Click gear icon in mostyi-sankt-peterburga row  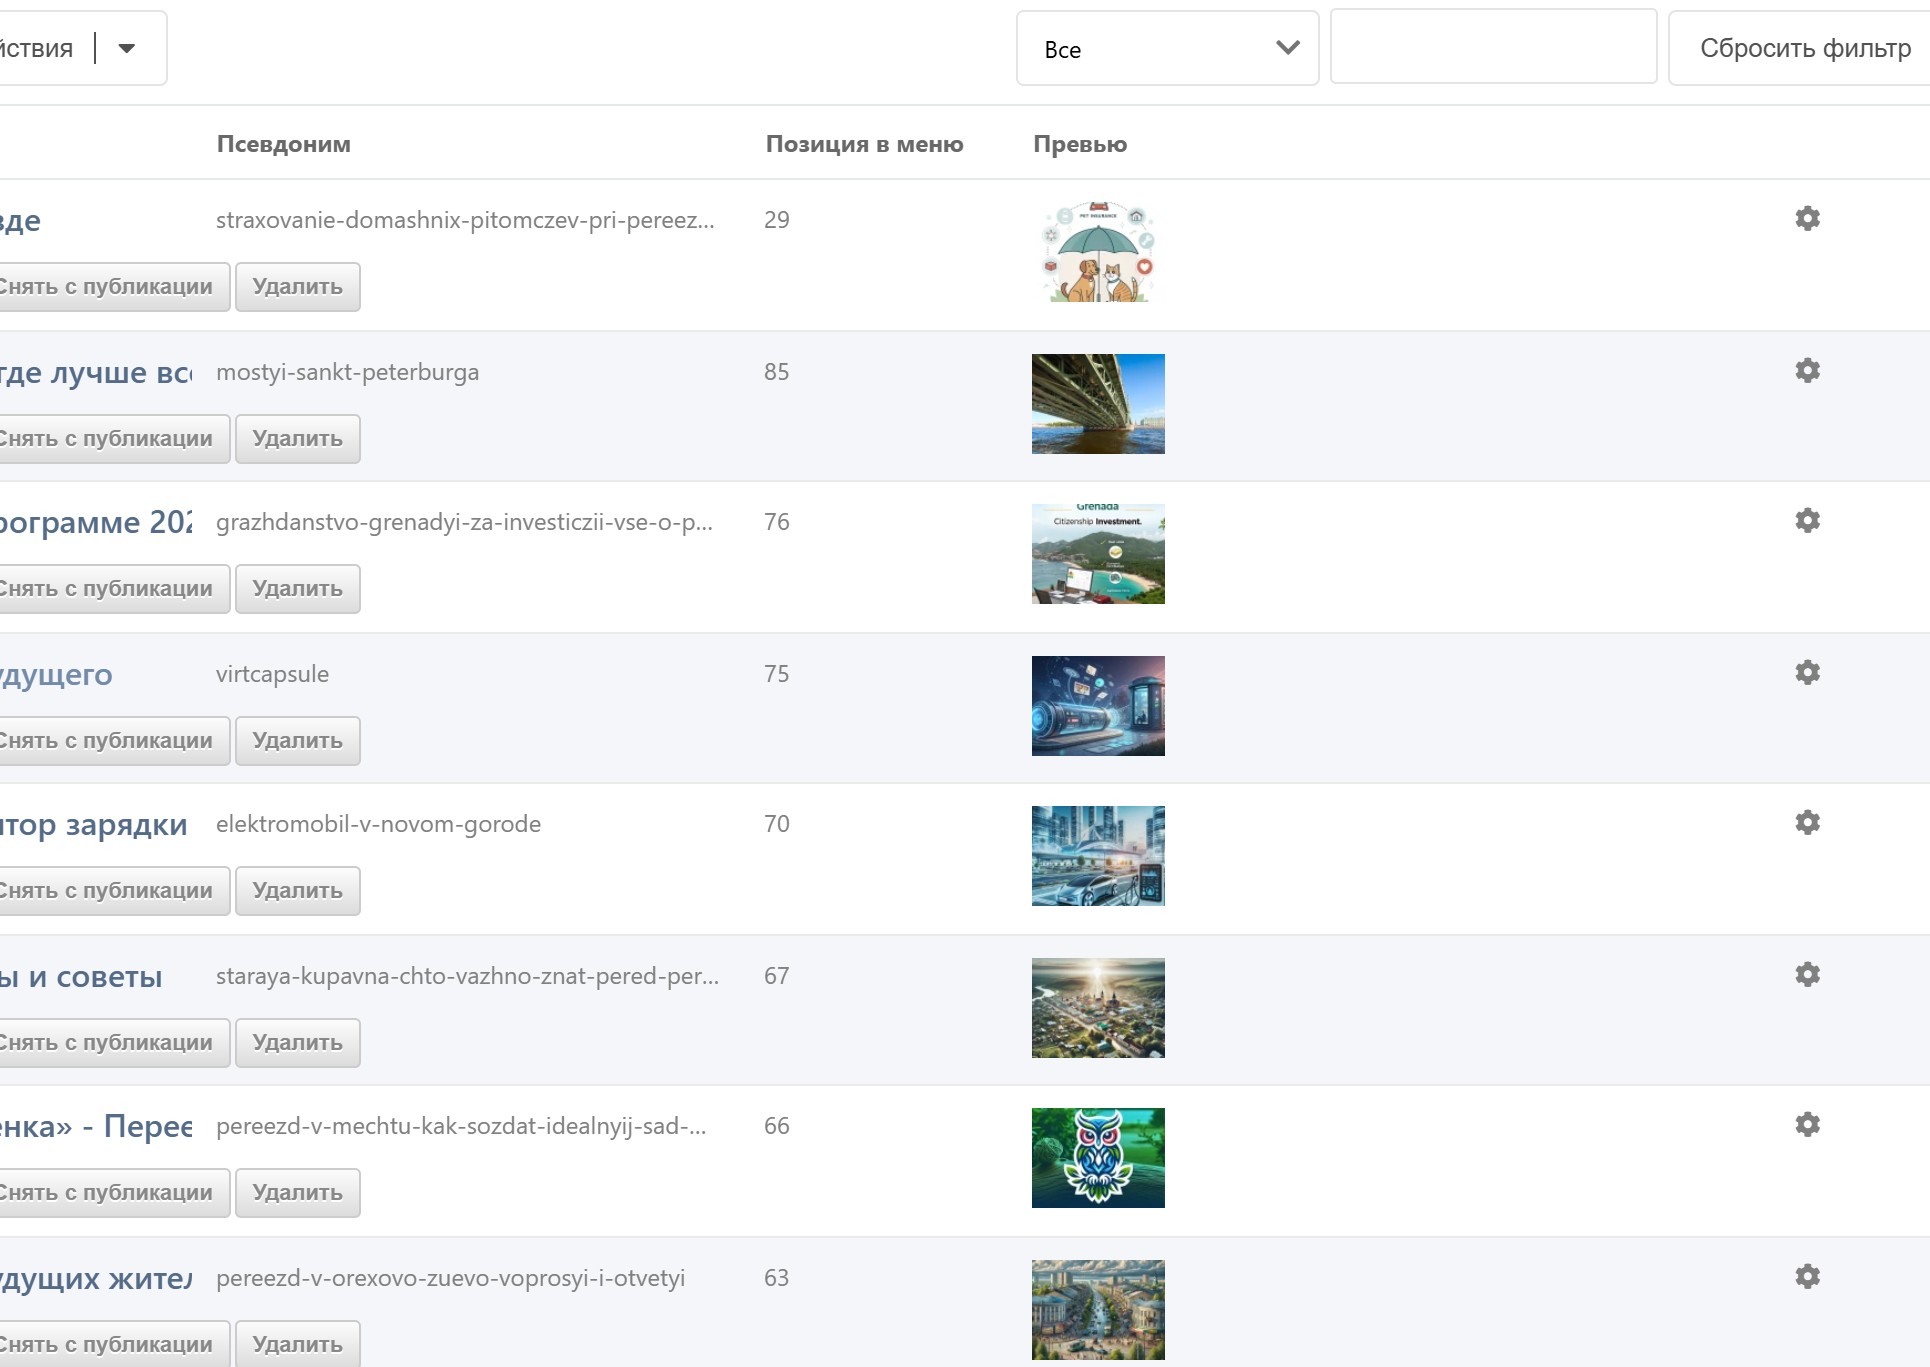(x=1807, y=370)
